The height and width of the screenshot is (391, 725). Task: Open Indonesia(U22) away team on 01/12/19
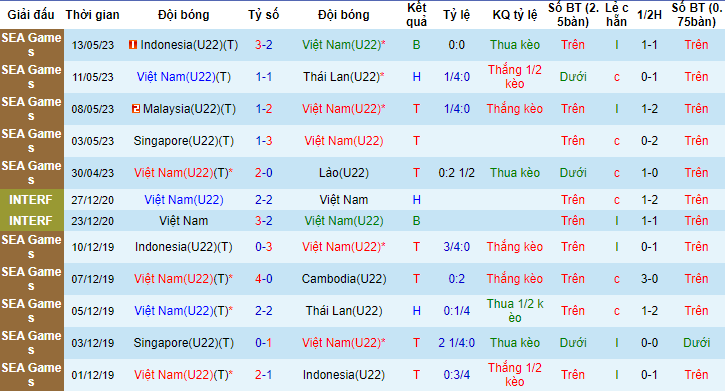coord(344,375)
